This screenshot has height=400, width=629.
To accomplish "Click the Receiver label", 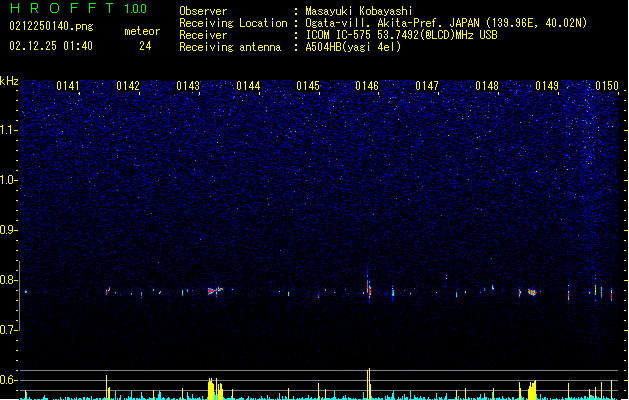I will coord(203,35).
